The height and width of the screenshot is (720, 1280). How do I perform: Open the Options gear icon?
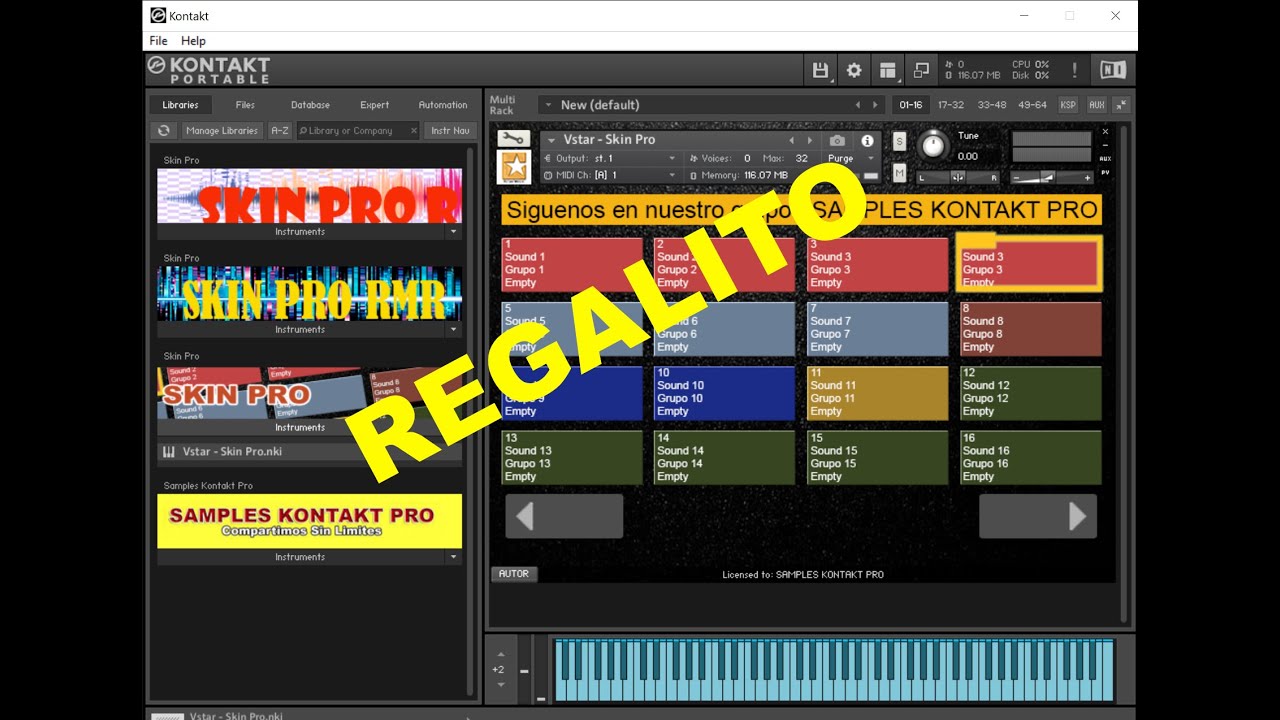(x=854, y=70)
